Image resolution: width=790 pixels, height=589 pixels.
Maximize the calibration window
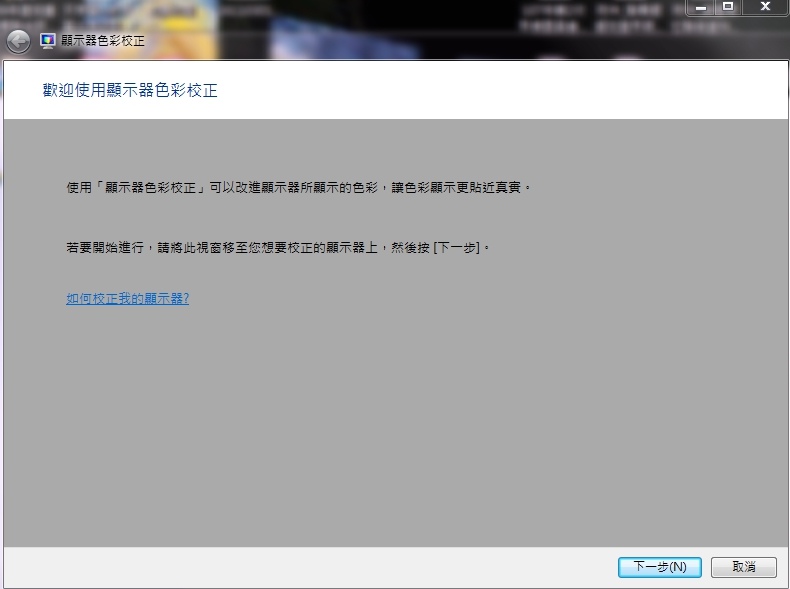[728, 7]
